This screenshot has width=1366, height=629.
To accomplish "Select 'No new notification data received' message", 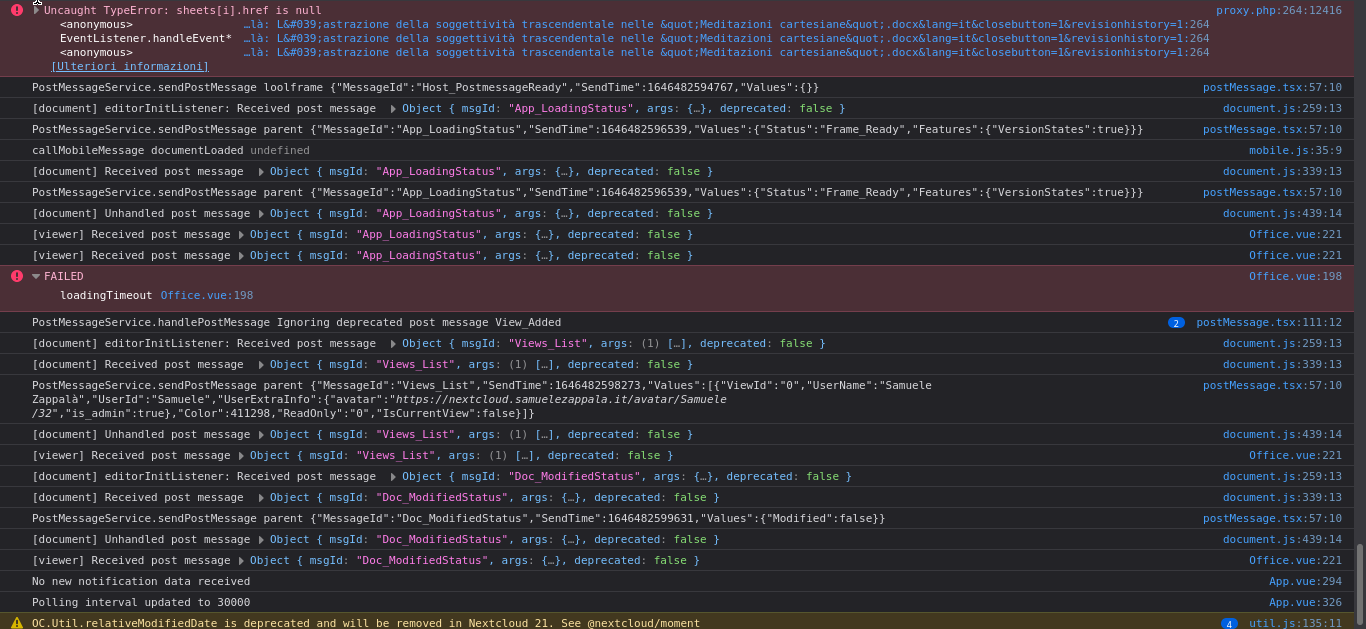I will click(141, 581).
